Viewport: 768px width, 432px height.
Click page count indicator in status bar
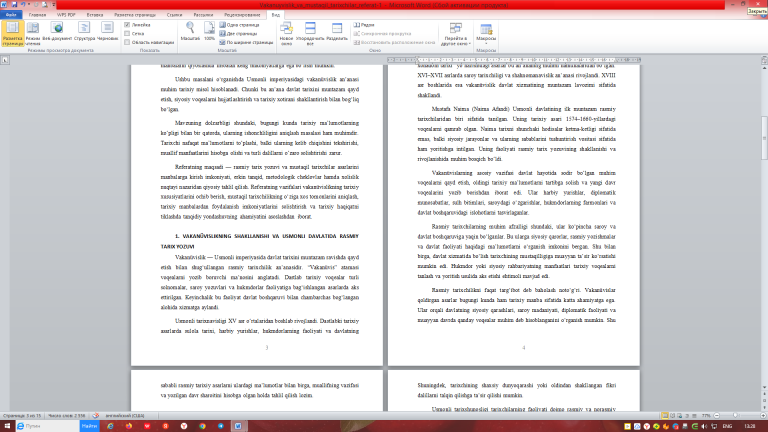tap(22, 415)
